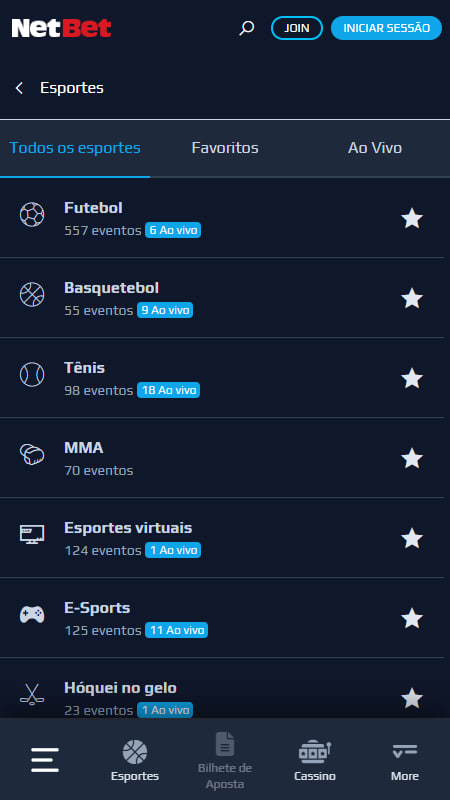Select the Todos os esportes tab
This screenshot has height=800, width=450.
tap(75, 148)
